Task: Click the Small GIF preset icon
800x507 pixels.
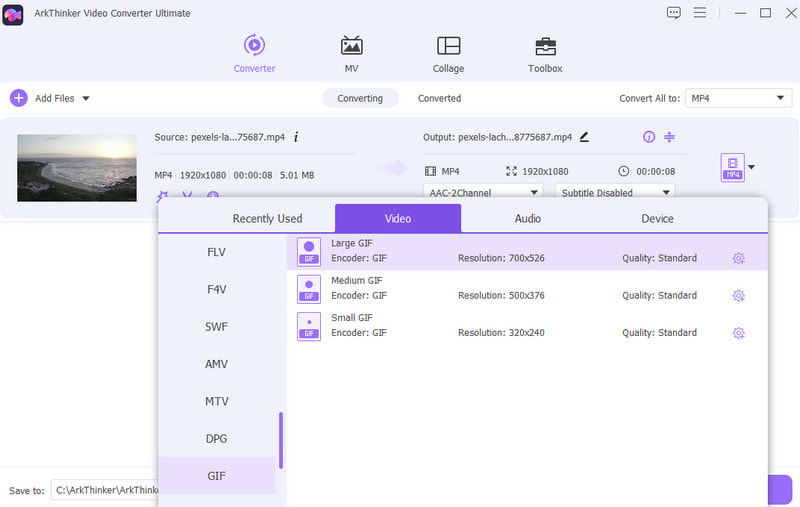Action: click(309, 326)
